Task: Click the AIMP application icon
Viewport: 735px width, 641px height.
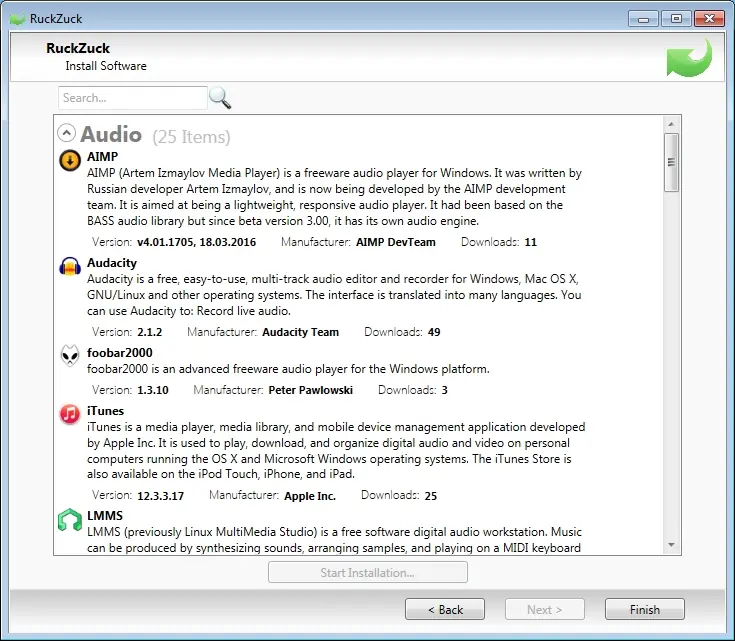Action: pos(70,160)
